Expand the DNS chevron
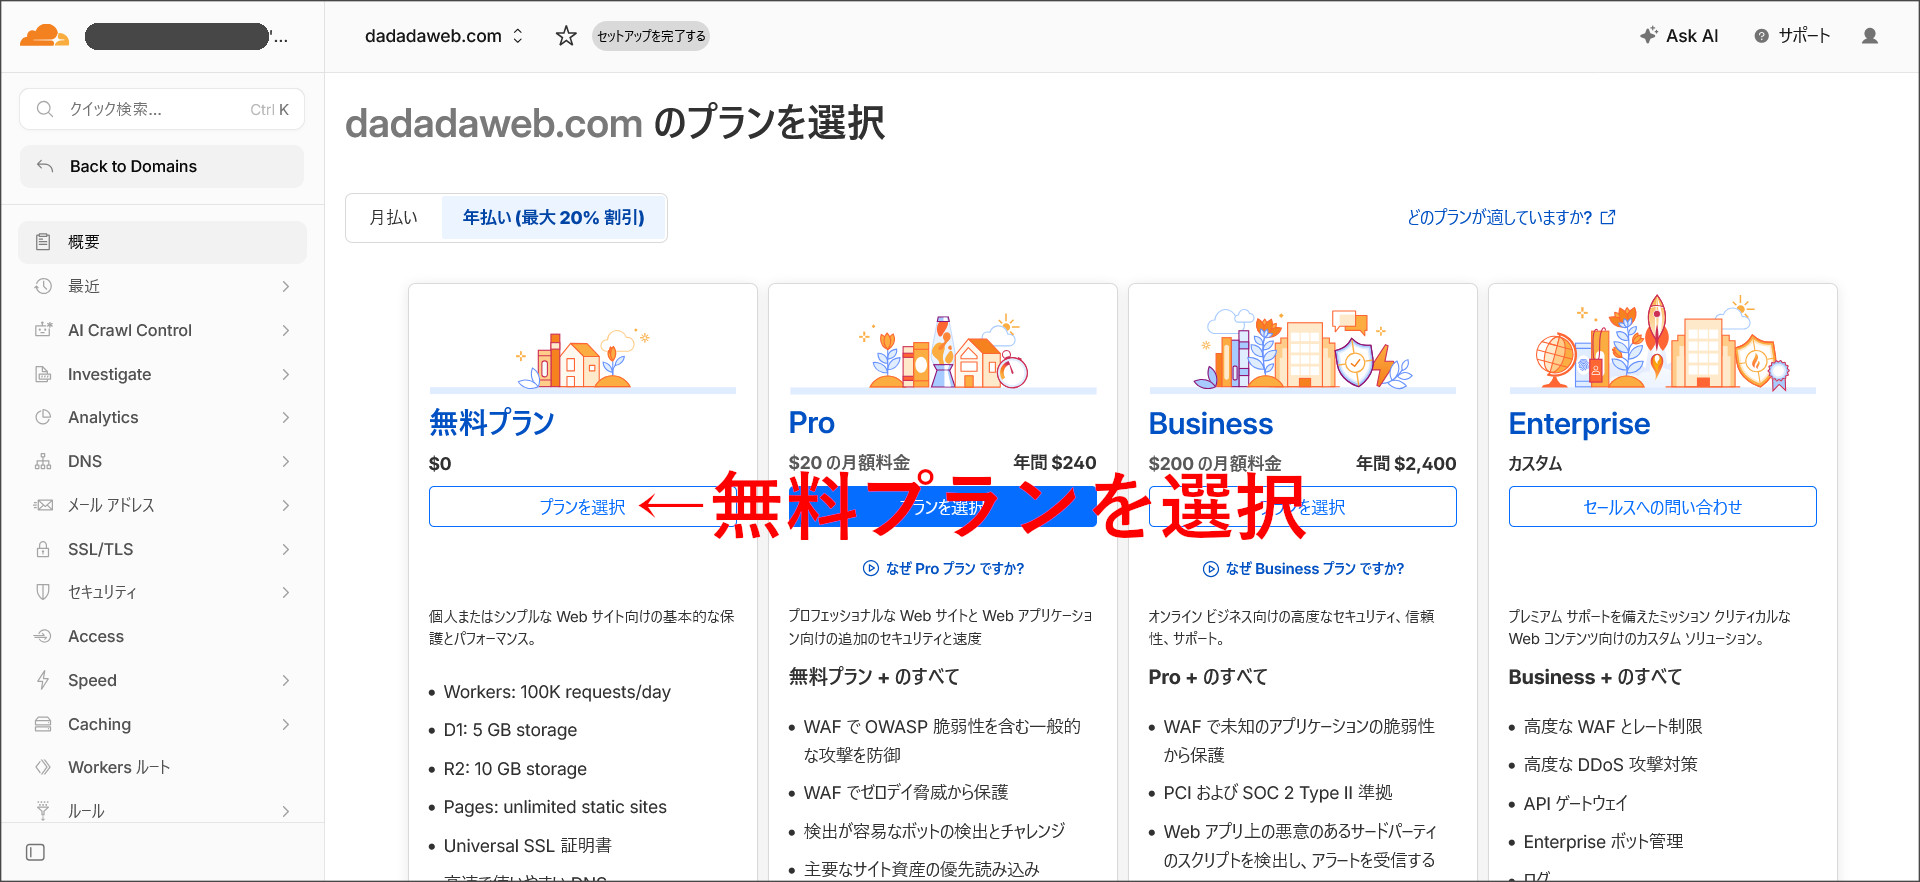Screen dimensions: 1920x882 pyautogui.click(x=286, y=461)
